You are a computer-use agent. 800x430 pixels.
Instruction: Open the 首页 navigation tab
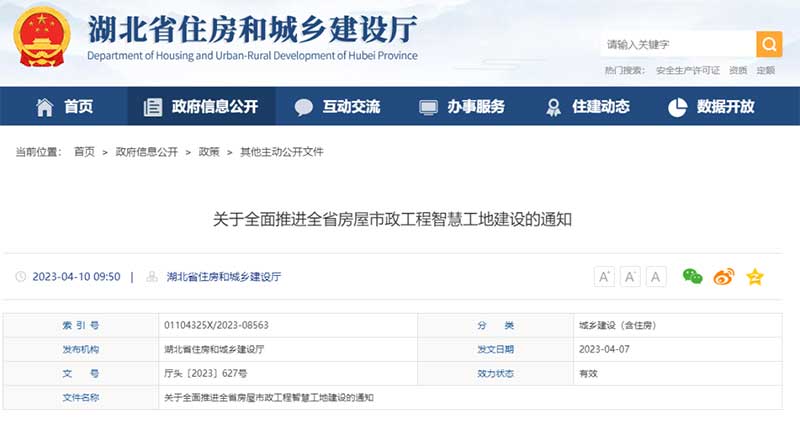[x=65, y=107]
